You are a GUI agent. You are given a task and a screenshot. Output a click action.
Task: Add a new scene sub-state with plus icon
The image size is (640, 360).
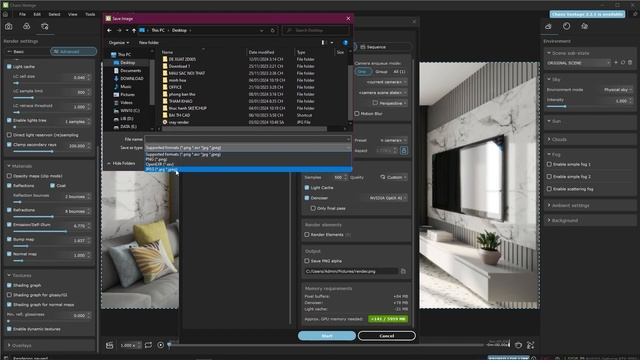point(616,63)
